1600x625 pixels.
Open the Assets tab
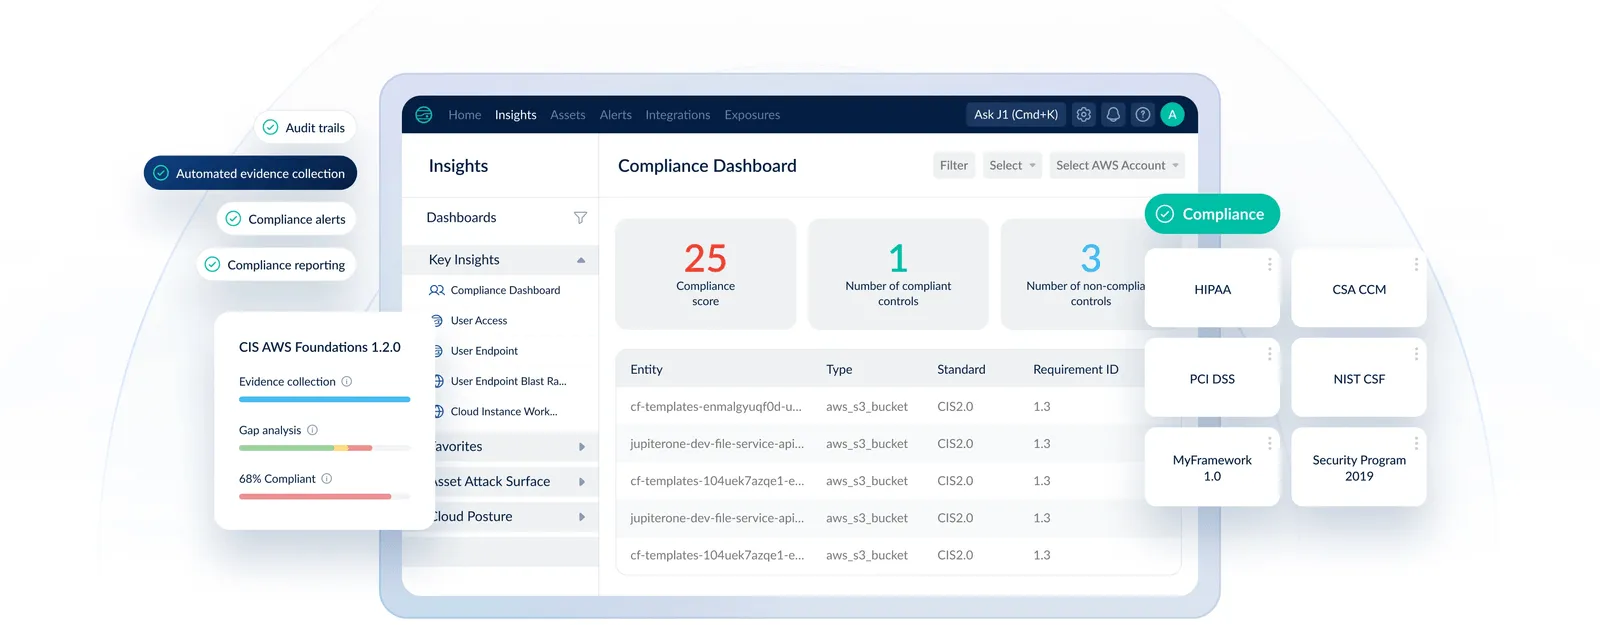(568, 115)
